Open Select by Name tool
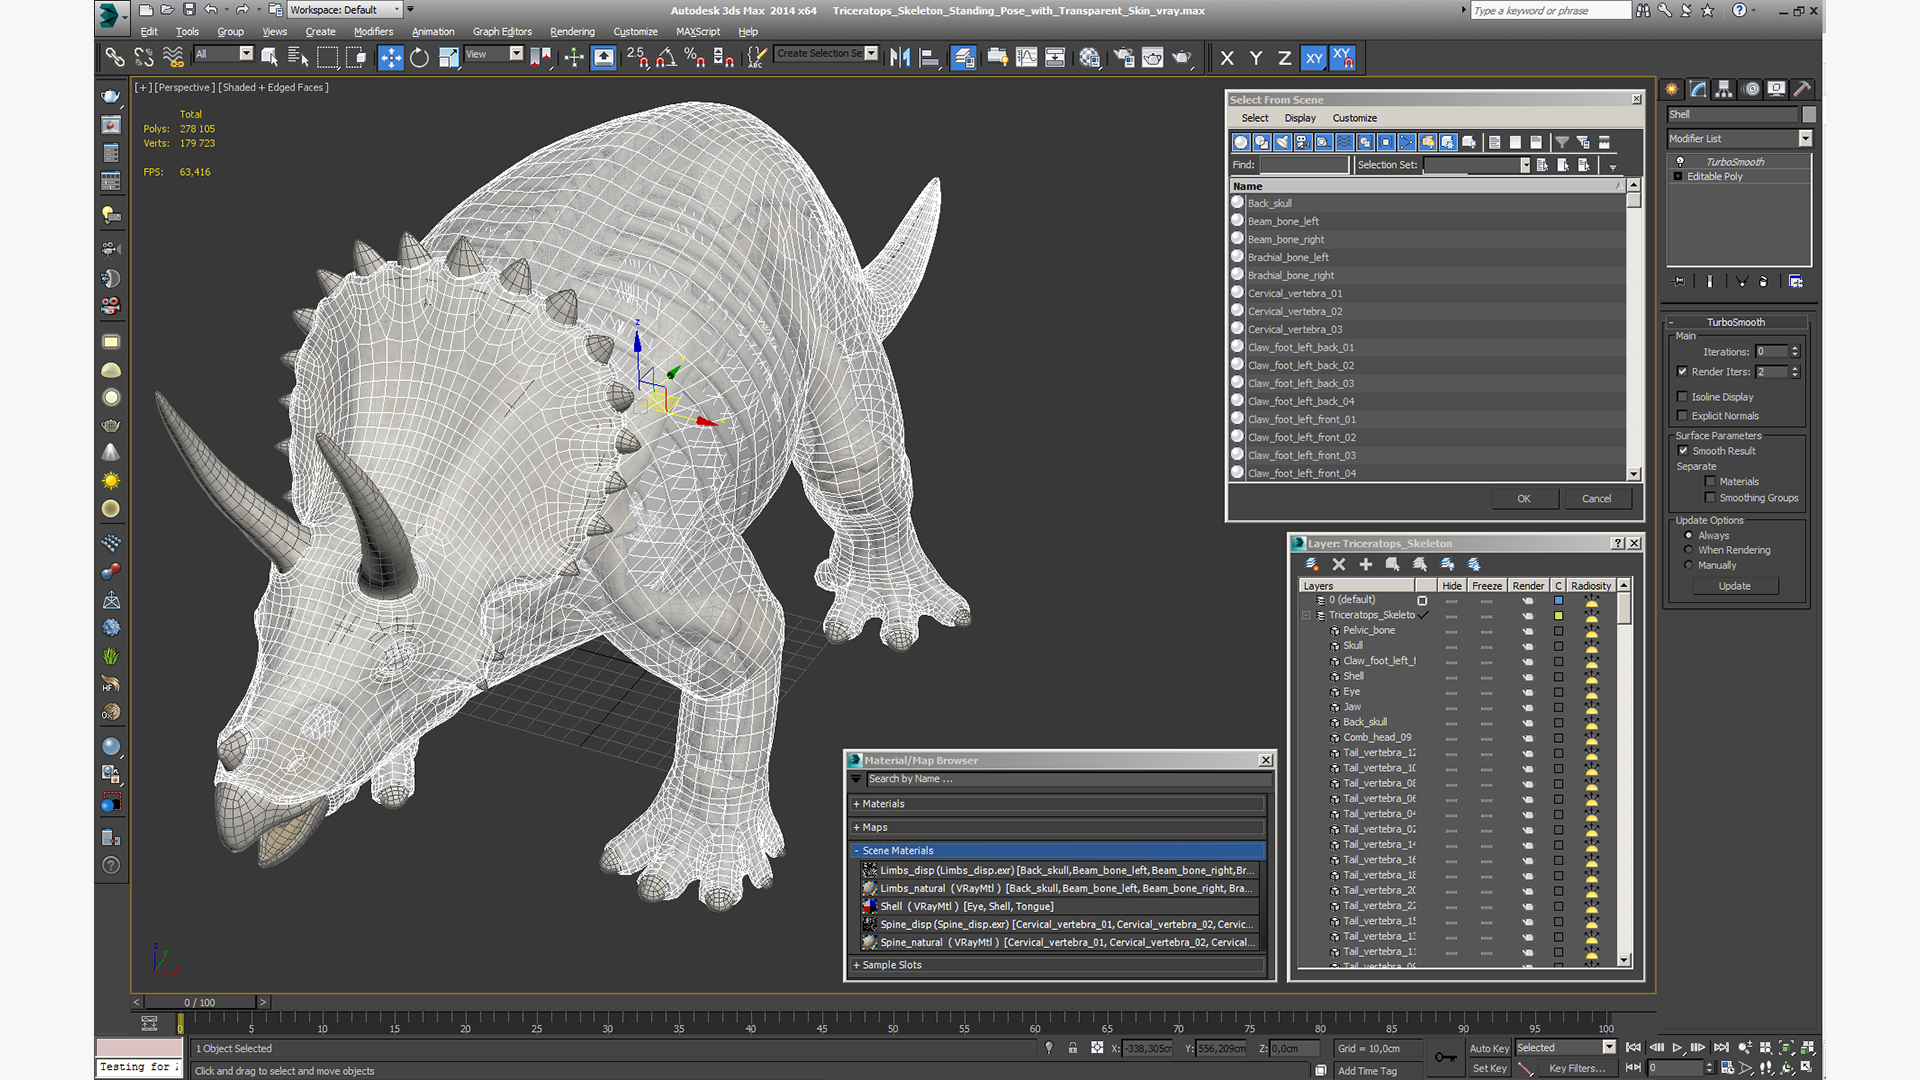Viewport: 1920px width, 1080px height. pos(298,58)
